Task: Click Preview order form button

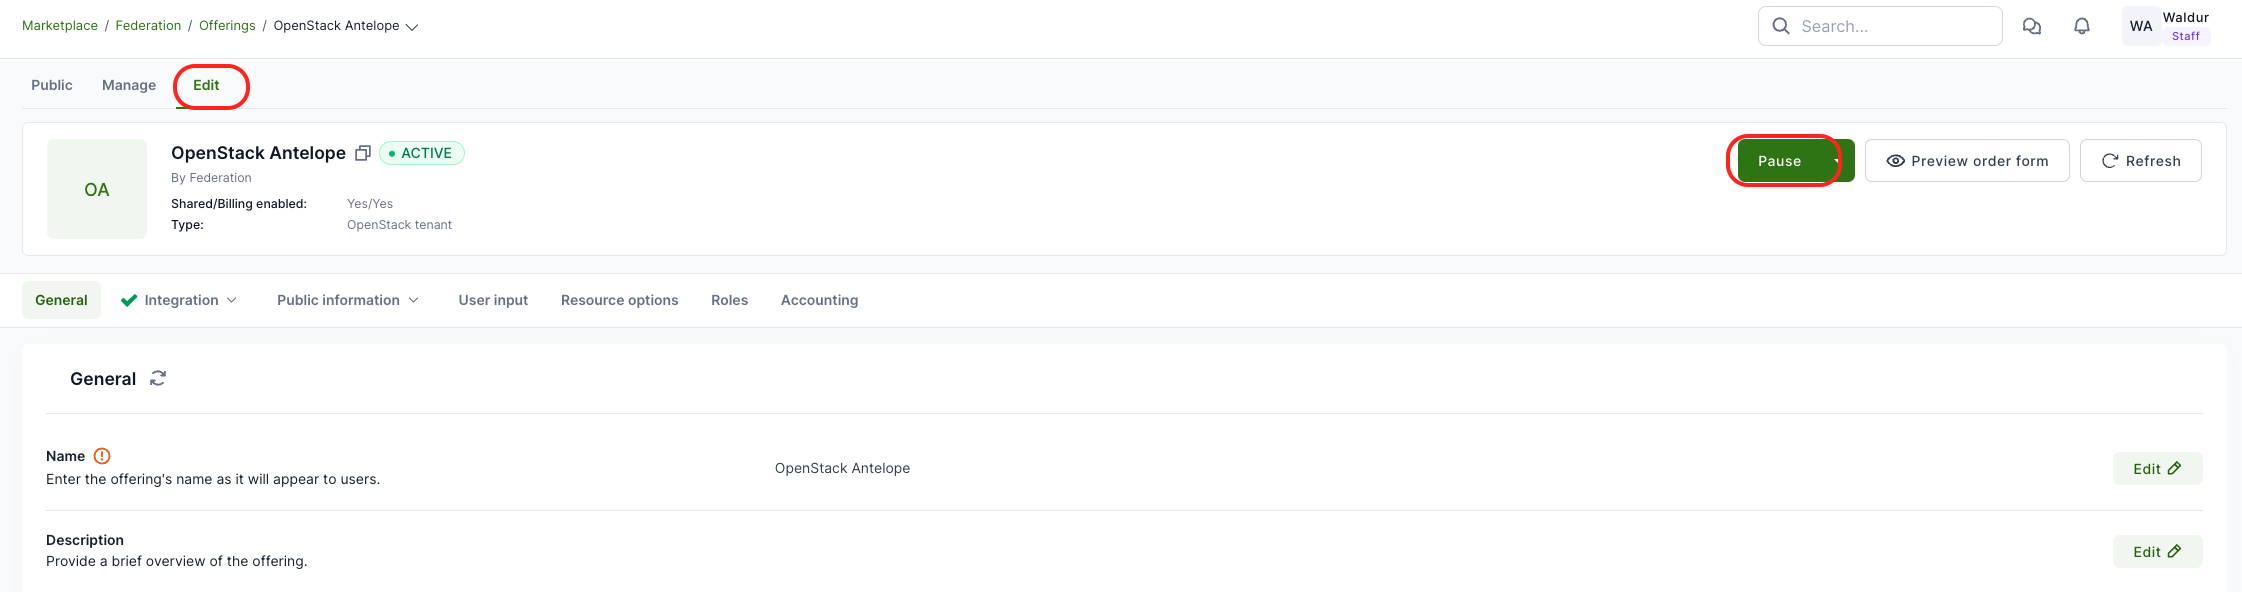Action: [1966, 161]
